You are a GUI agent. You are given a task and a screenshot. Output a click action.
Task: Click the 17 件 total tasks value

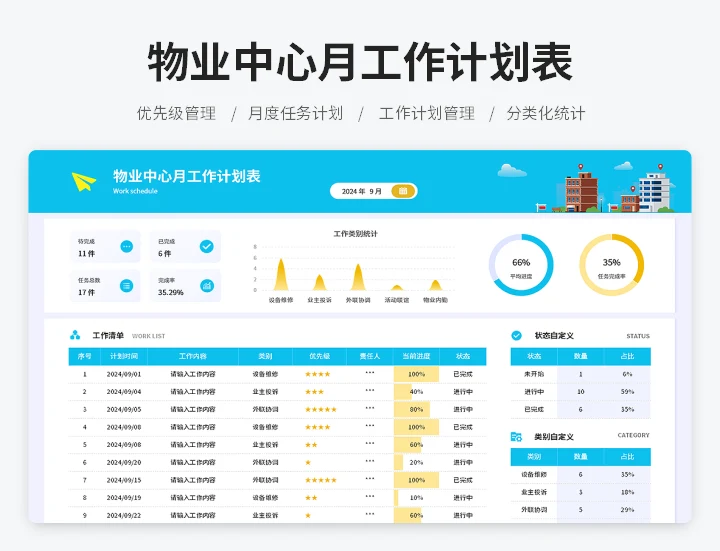[x=86, y=292]
